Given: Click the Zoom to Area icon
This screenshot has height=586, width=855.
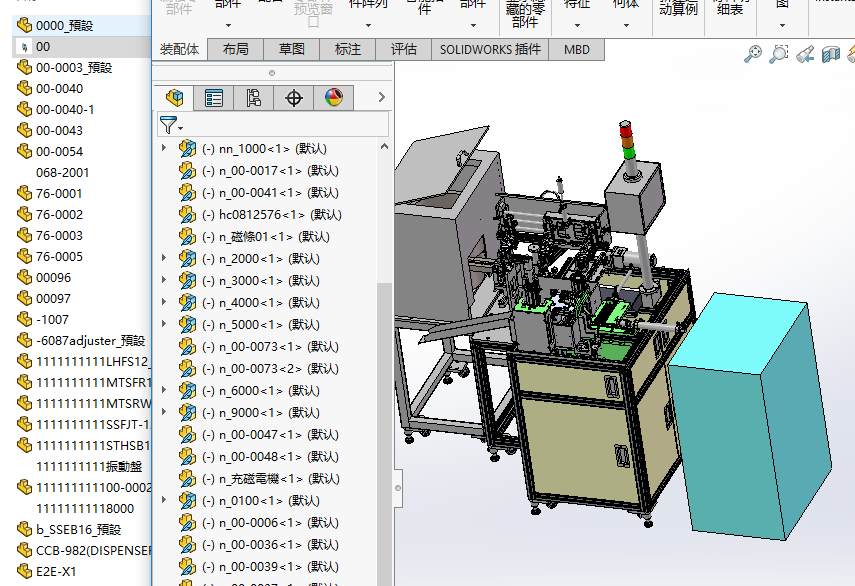Looking at the screenshot, I should point(779,54).
